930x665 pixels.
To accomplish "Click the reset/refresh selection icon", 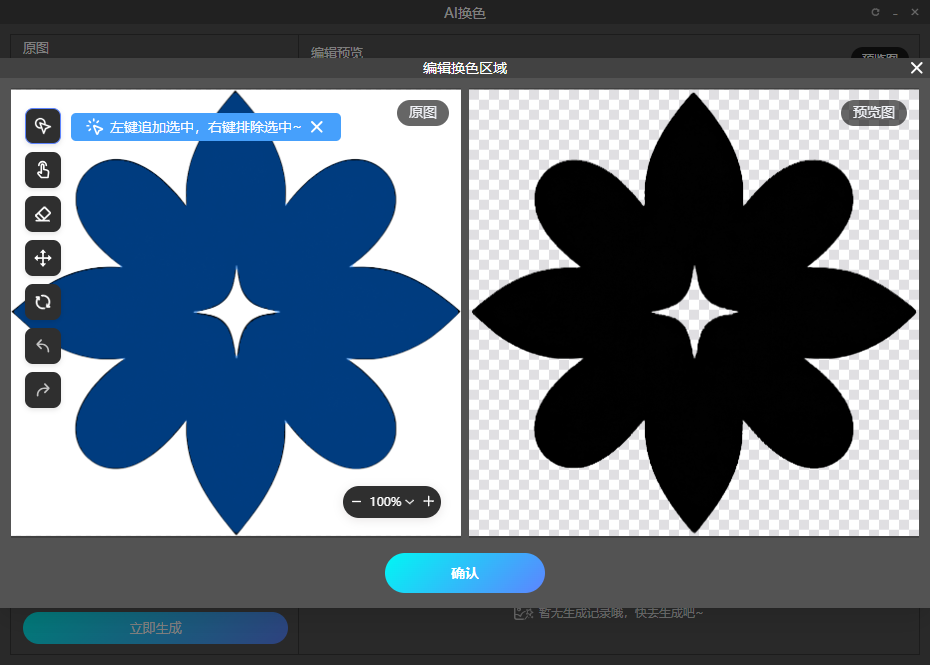I will tap(43, 302).
